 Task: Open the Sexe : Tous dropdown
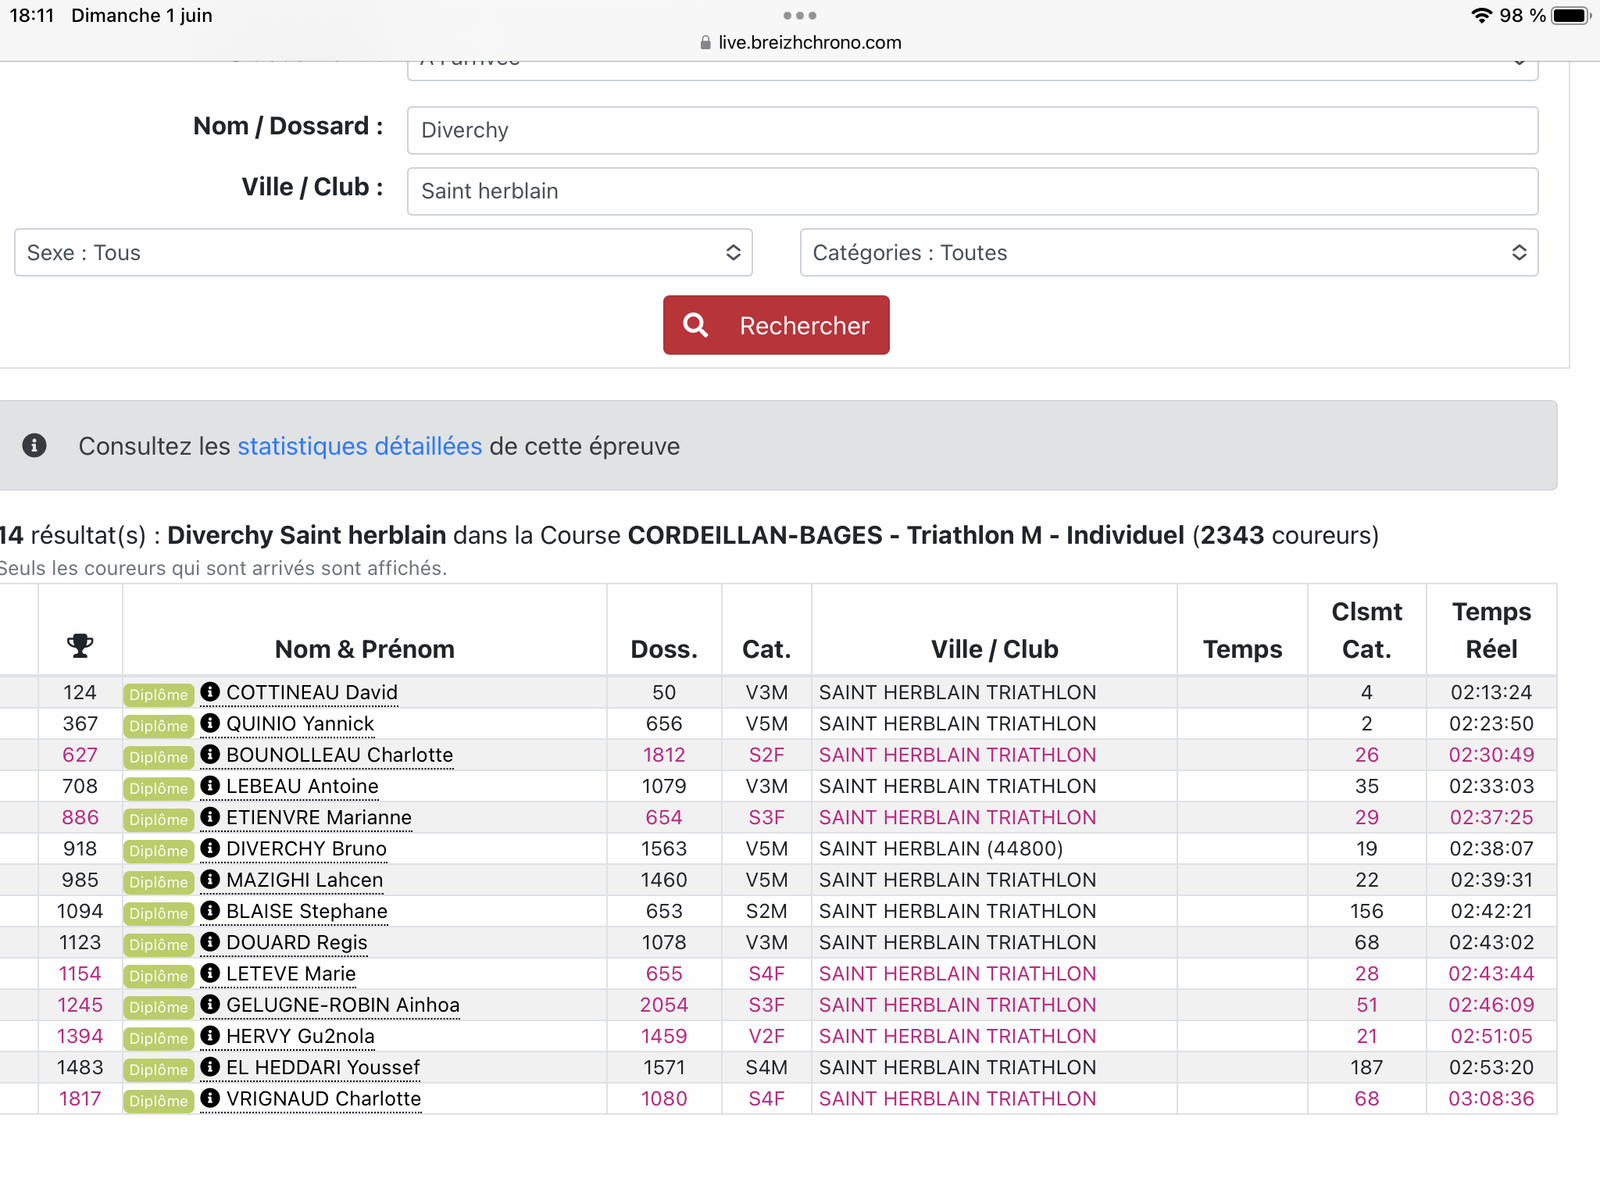pyautogui.click(x=383, y=253)
